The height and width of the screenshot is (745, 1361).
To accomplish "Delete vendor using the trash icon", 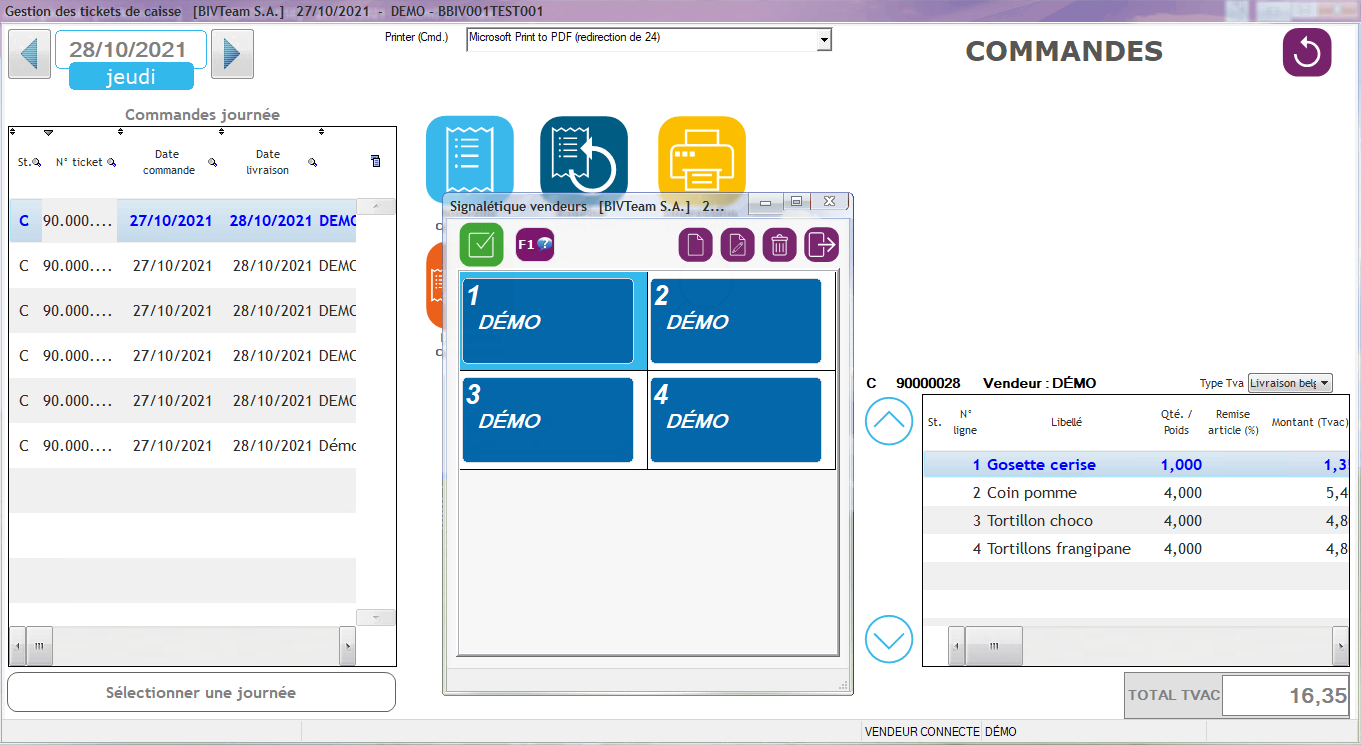I will pos(779,244).
